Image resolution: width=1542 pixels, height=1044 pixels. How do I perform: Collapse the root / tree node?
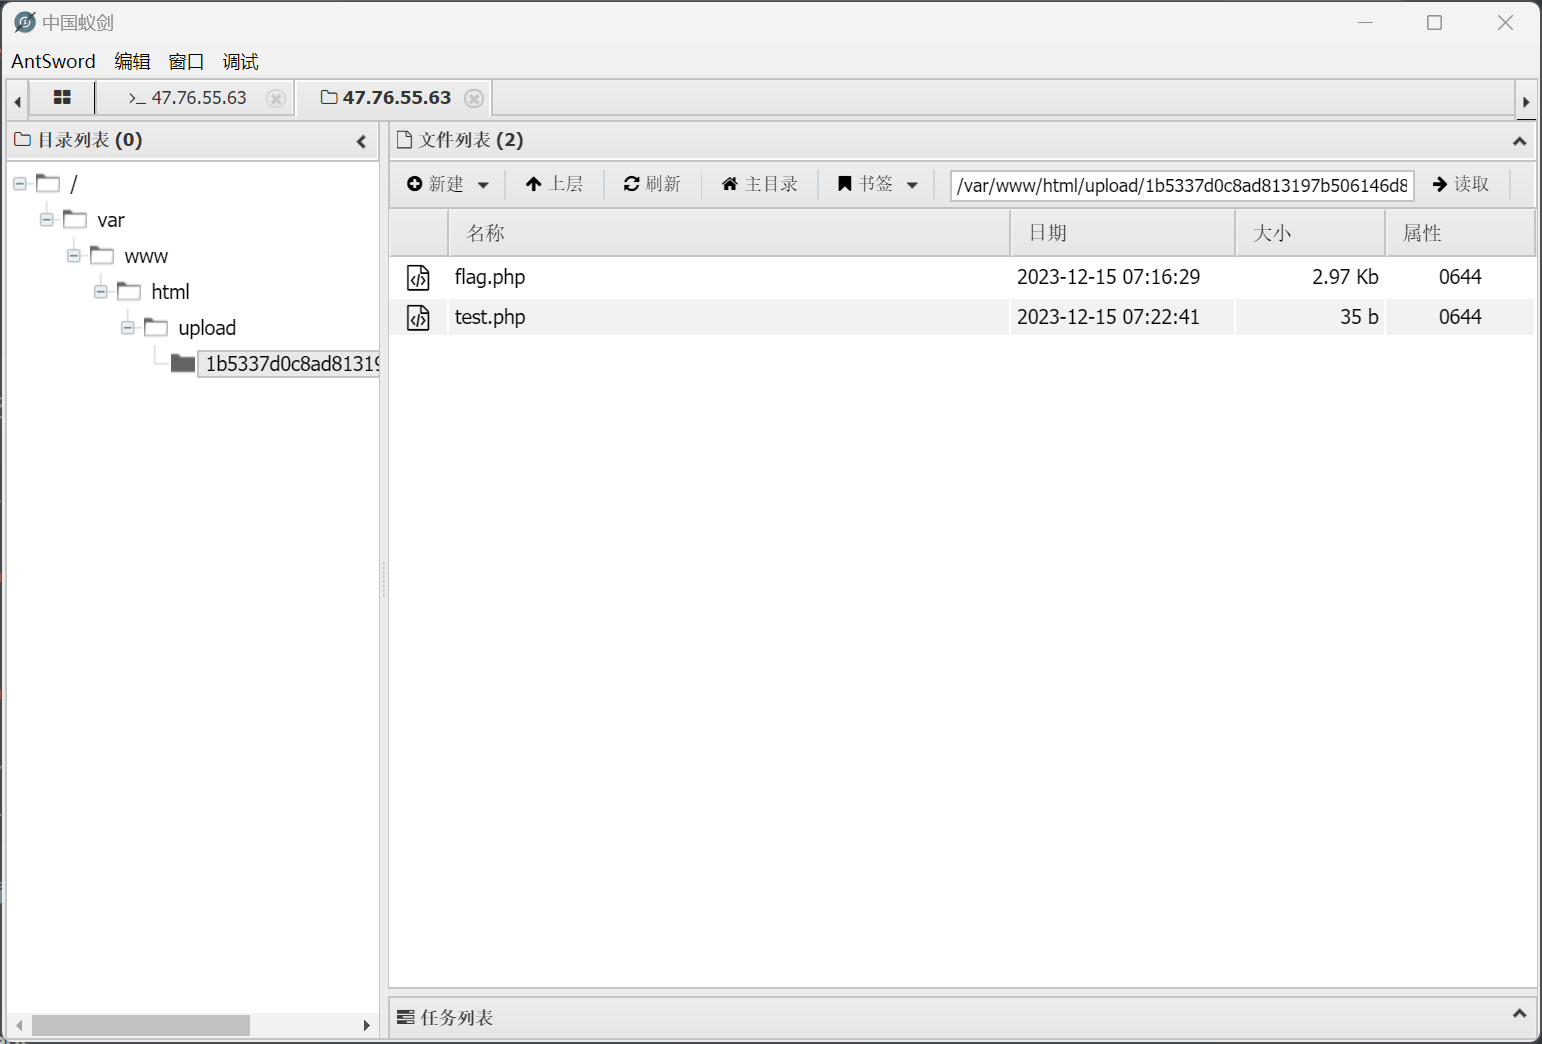(20, 183)
